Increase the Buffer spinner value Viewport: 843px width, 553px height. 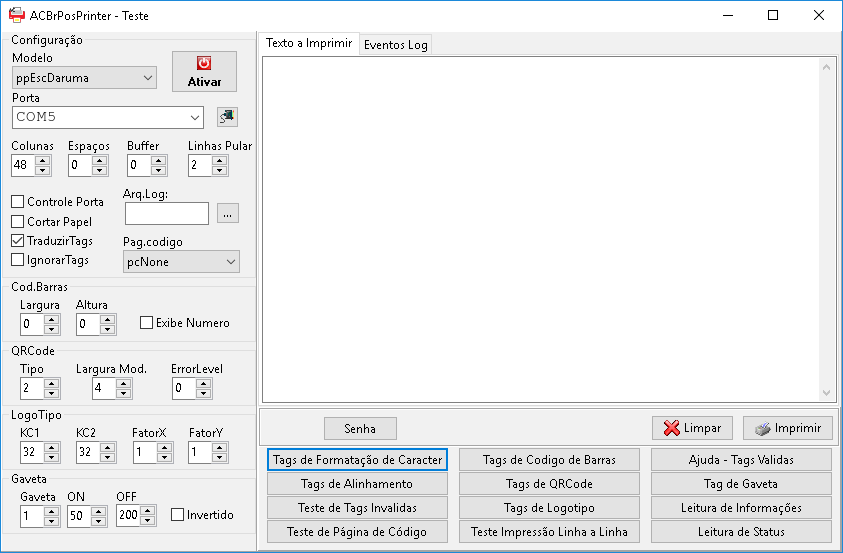(x=159, y=160)
